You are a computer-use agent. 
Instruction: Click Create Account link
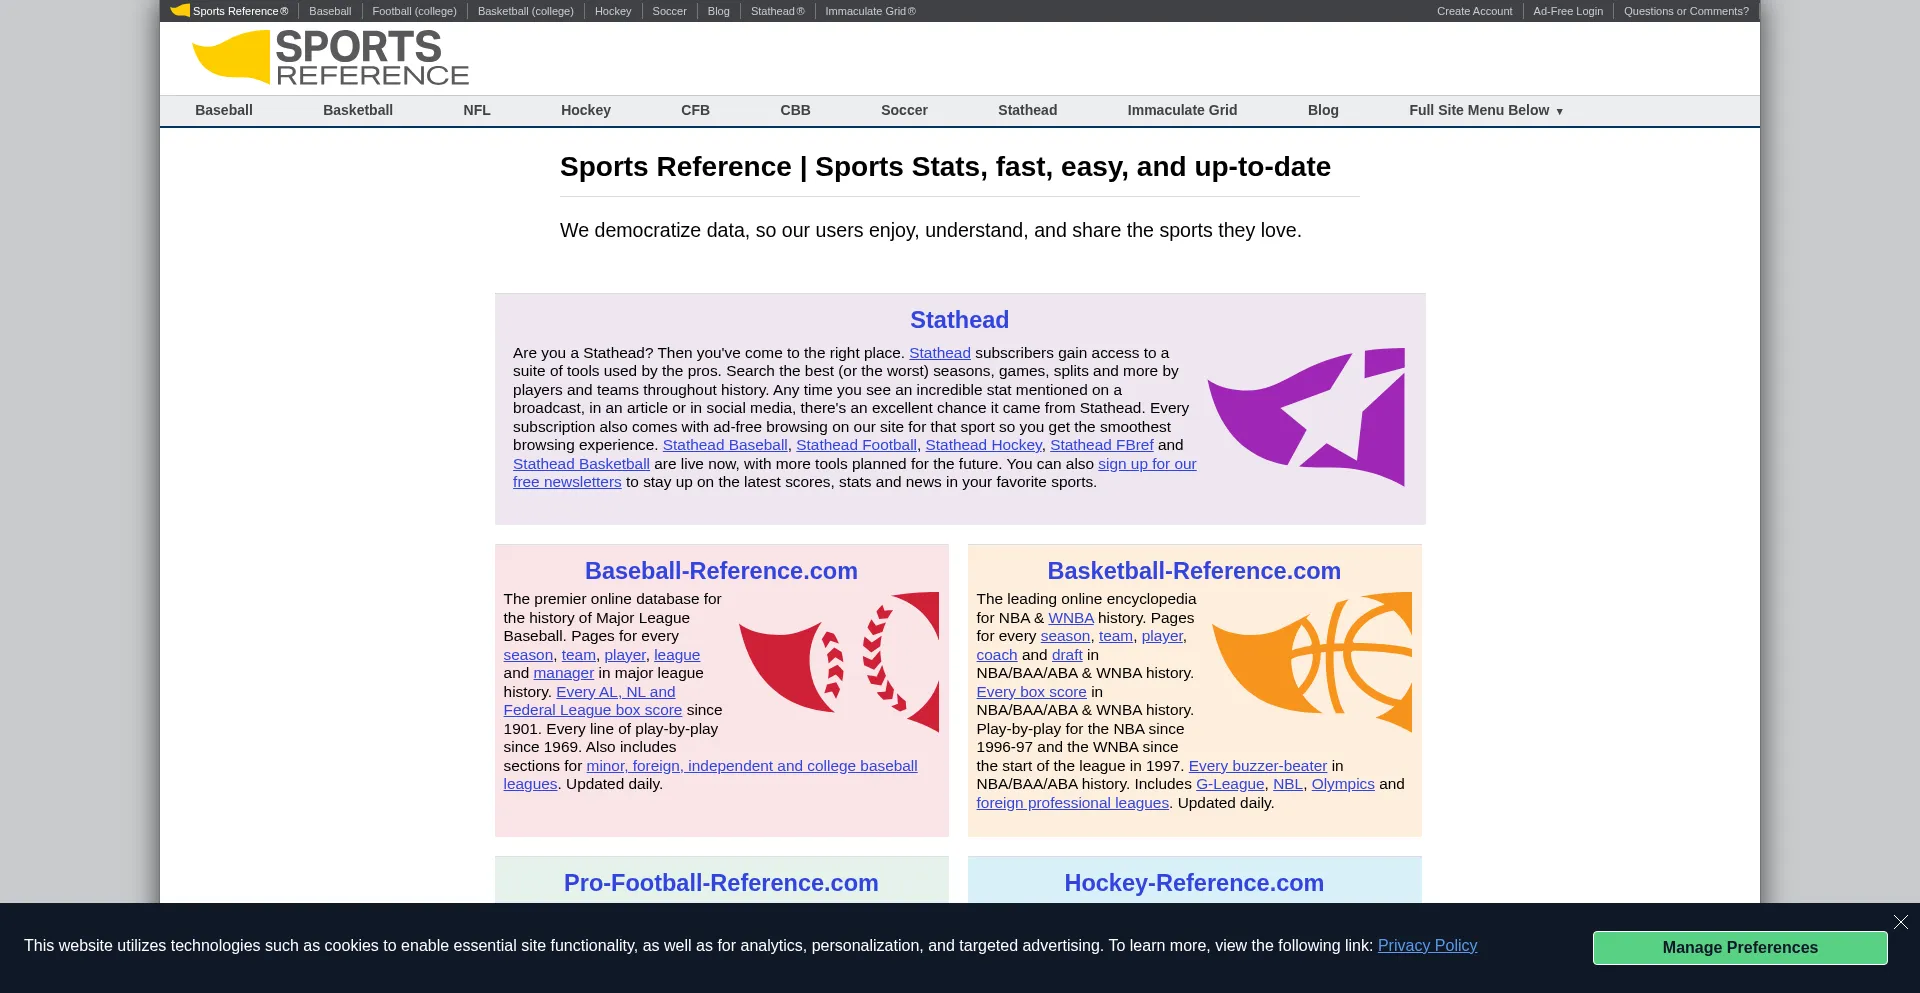click(1474, 11)
